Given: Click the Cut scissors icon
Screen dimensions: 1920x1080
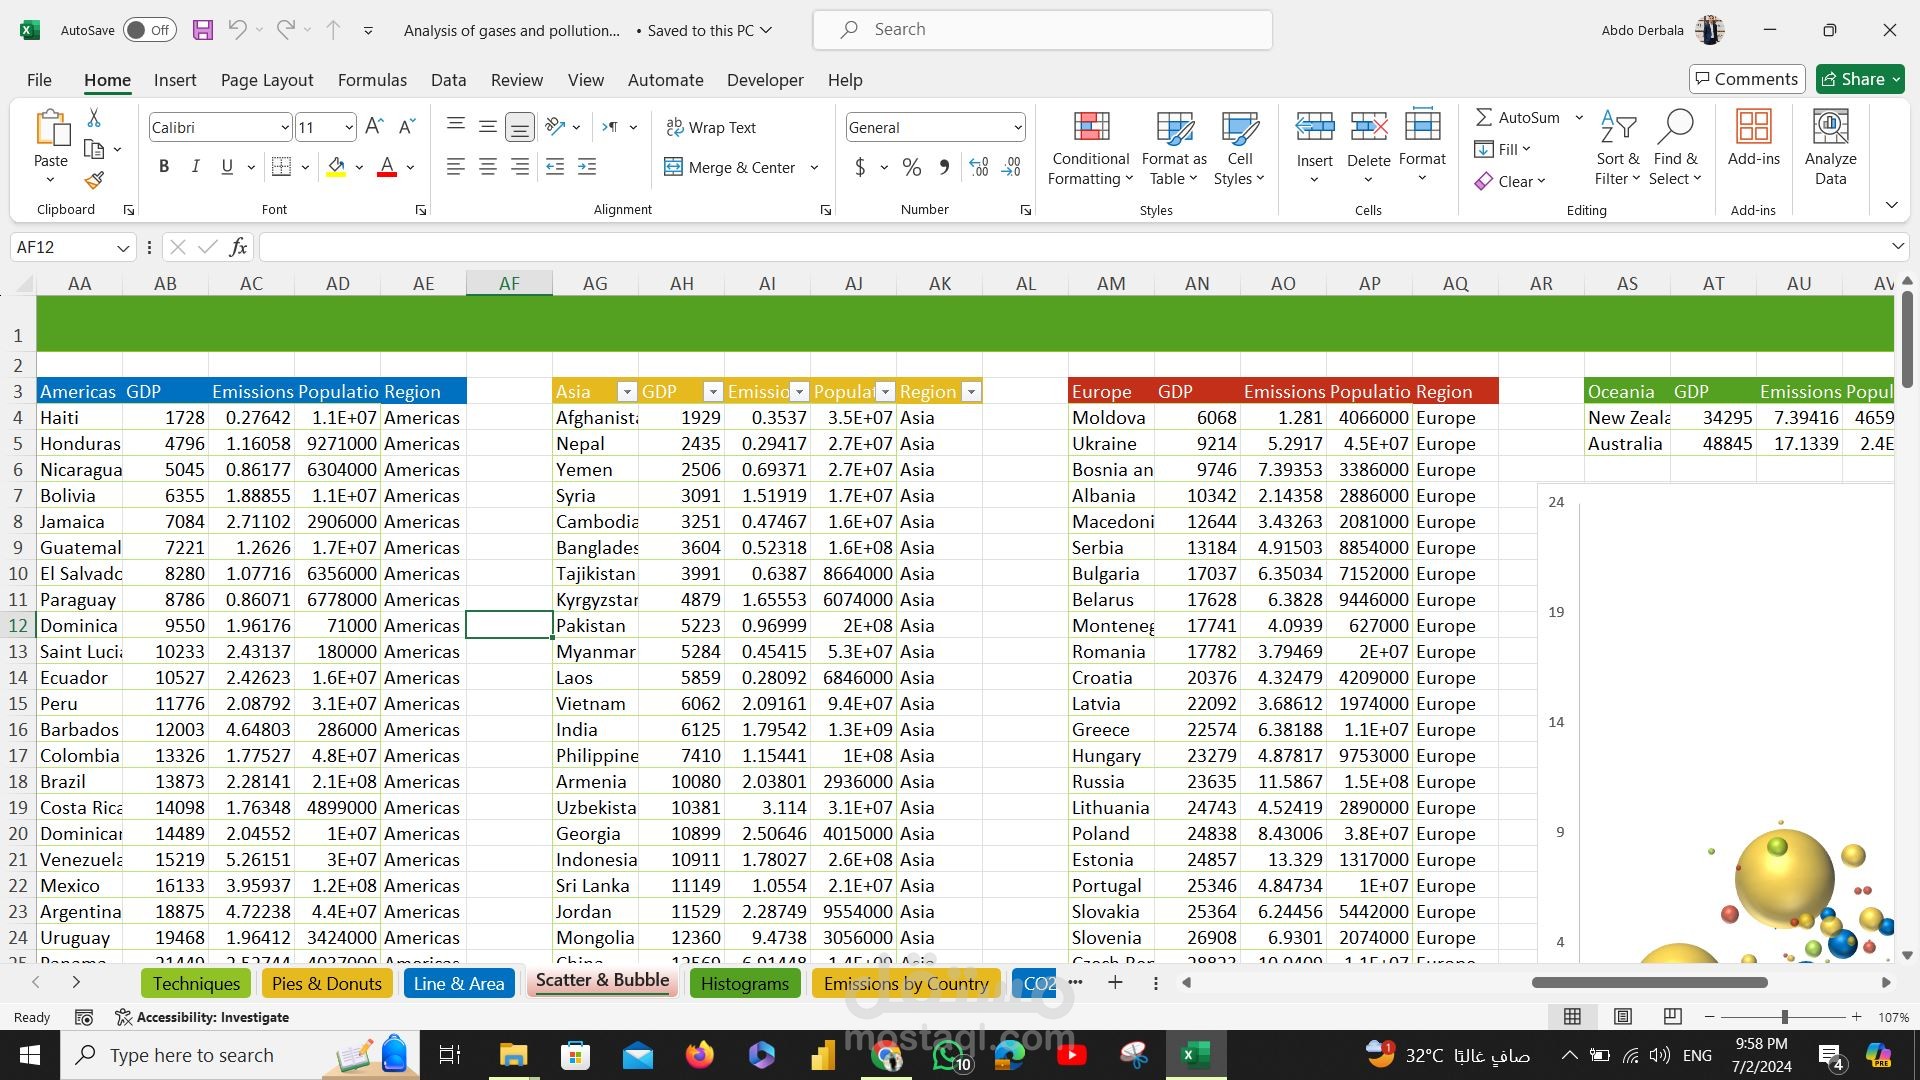Looking at the screenshot, I should (94, 118).
